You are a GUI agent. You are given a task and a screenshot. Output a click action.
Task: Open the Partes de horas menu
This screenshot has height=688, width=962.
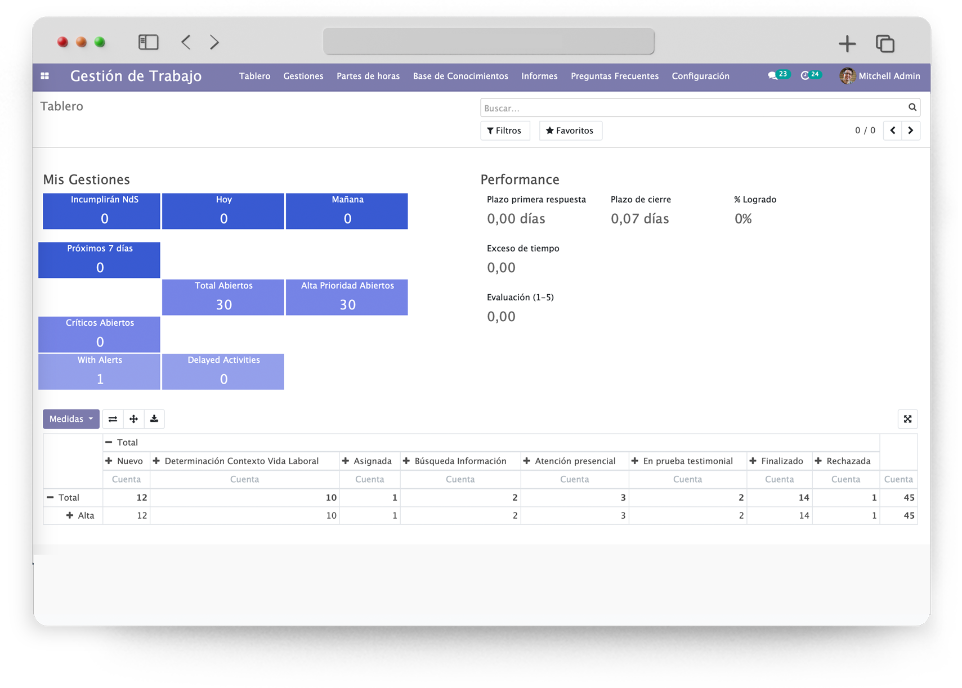pyautogui.click(x=368, y=76)
